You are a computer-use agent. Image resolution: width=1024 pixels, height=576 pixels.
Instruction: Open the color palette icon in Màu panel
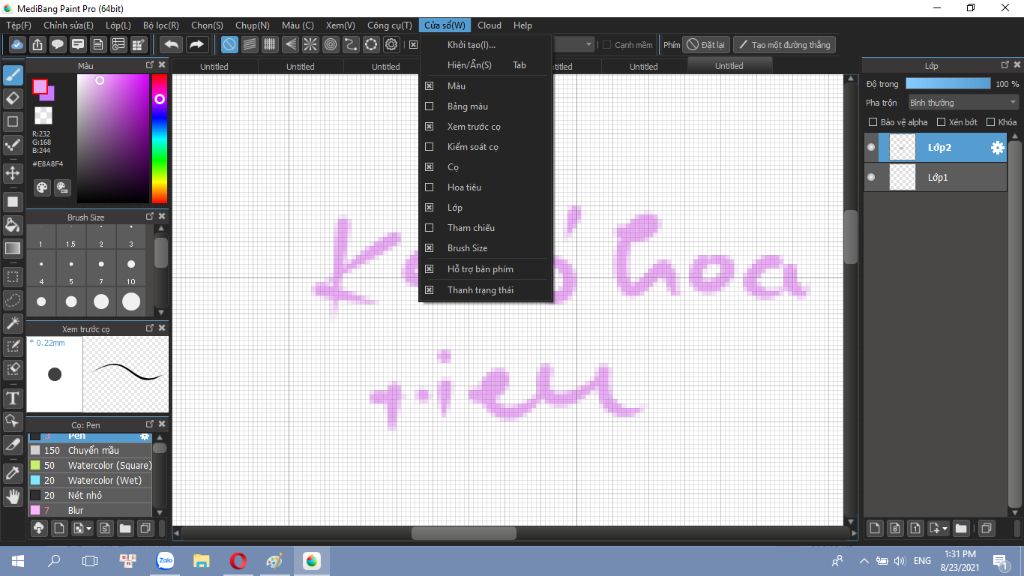42,188
